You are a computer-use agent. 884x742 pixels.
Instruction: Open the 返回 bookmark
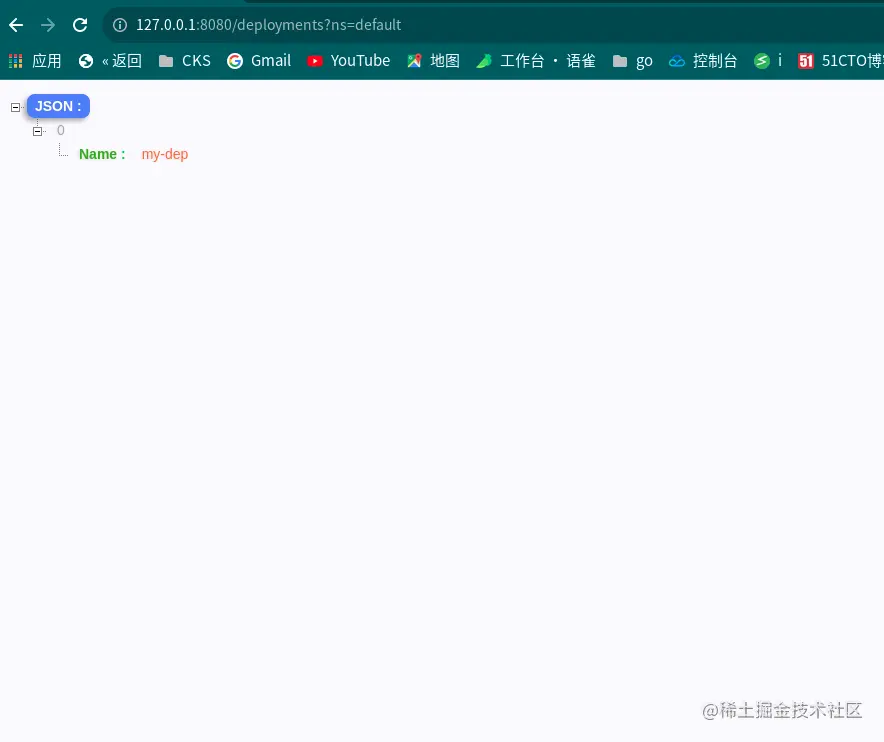110,61
